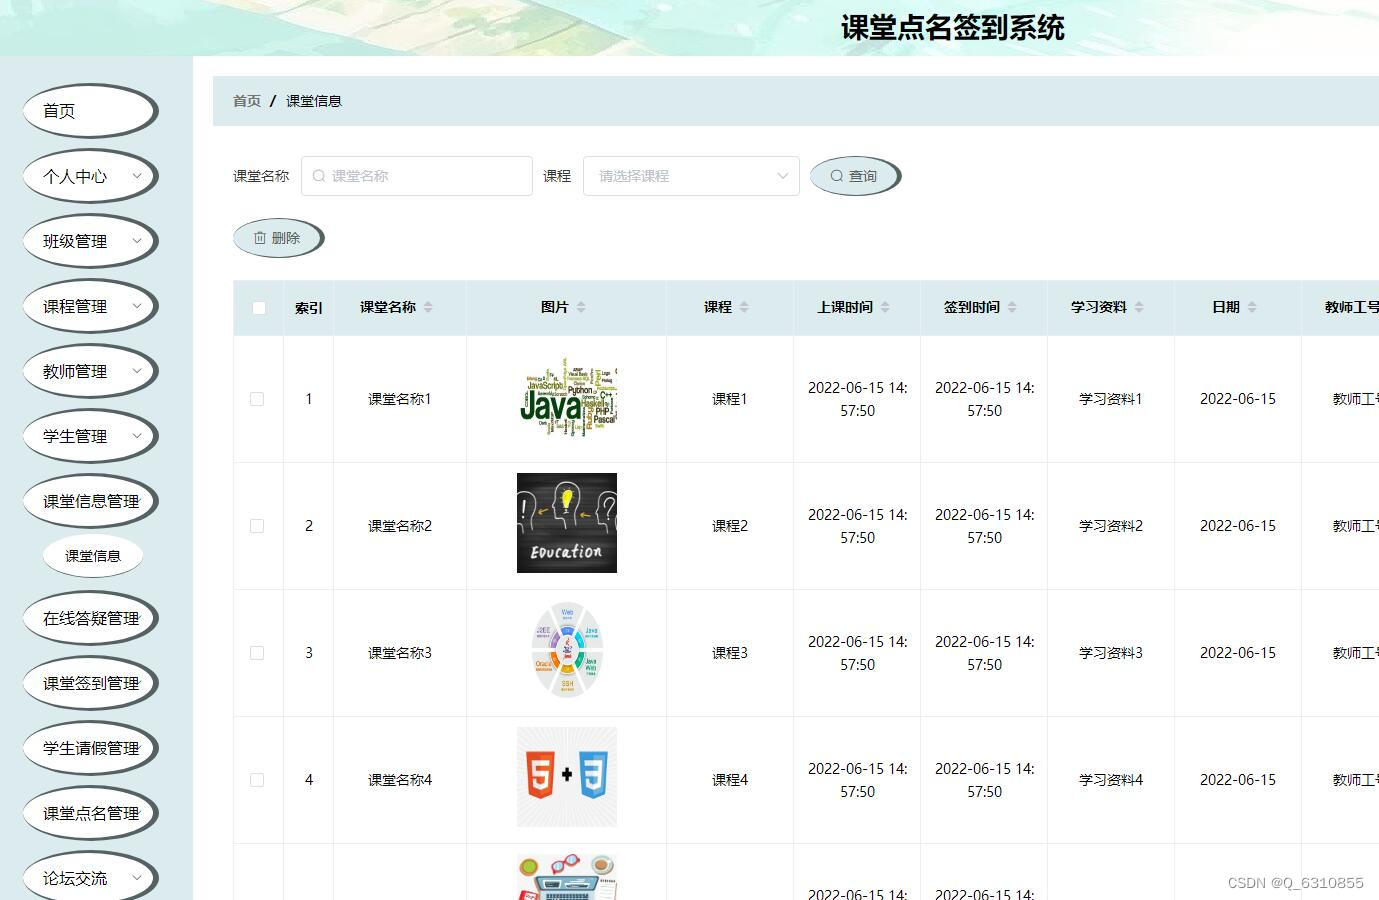Screen dimensions: 1379x900
Task: Sort by 上课时间 column sort arrows
Action: tap(885, 307)
